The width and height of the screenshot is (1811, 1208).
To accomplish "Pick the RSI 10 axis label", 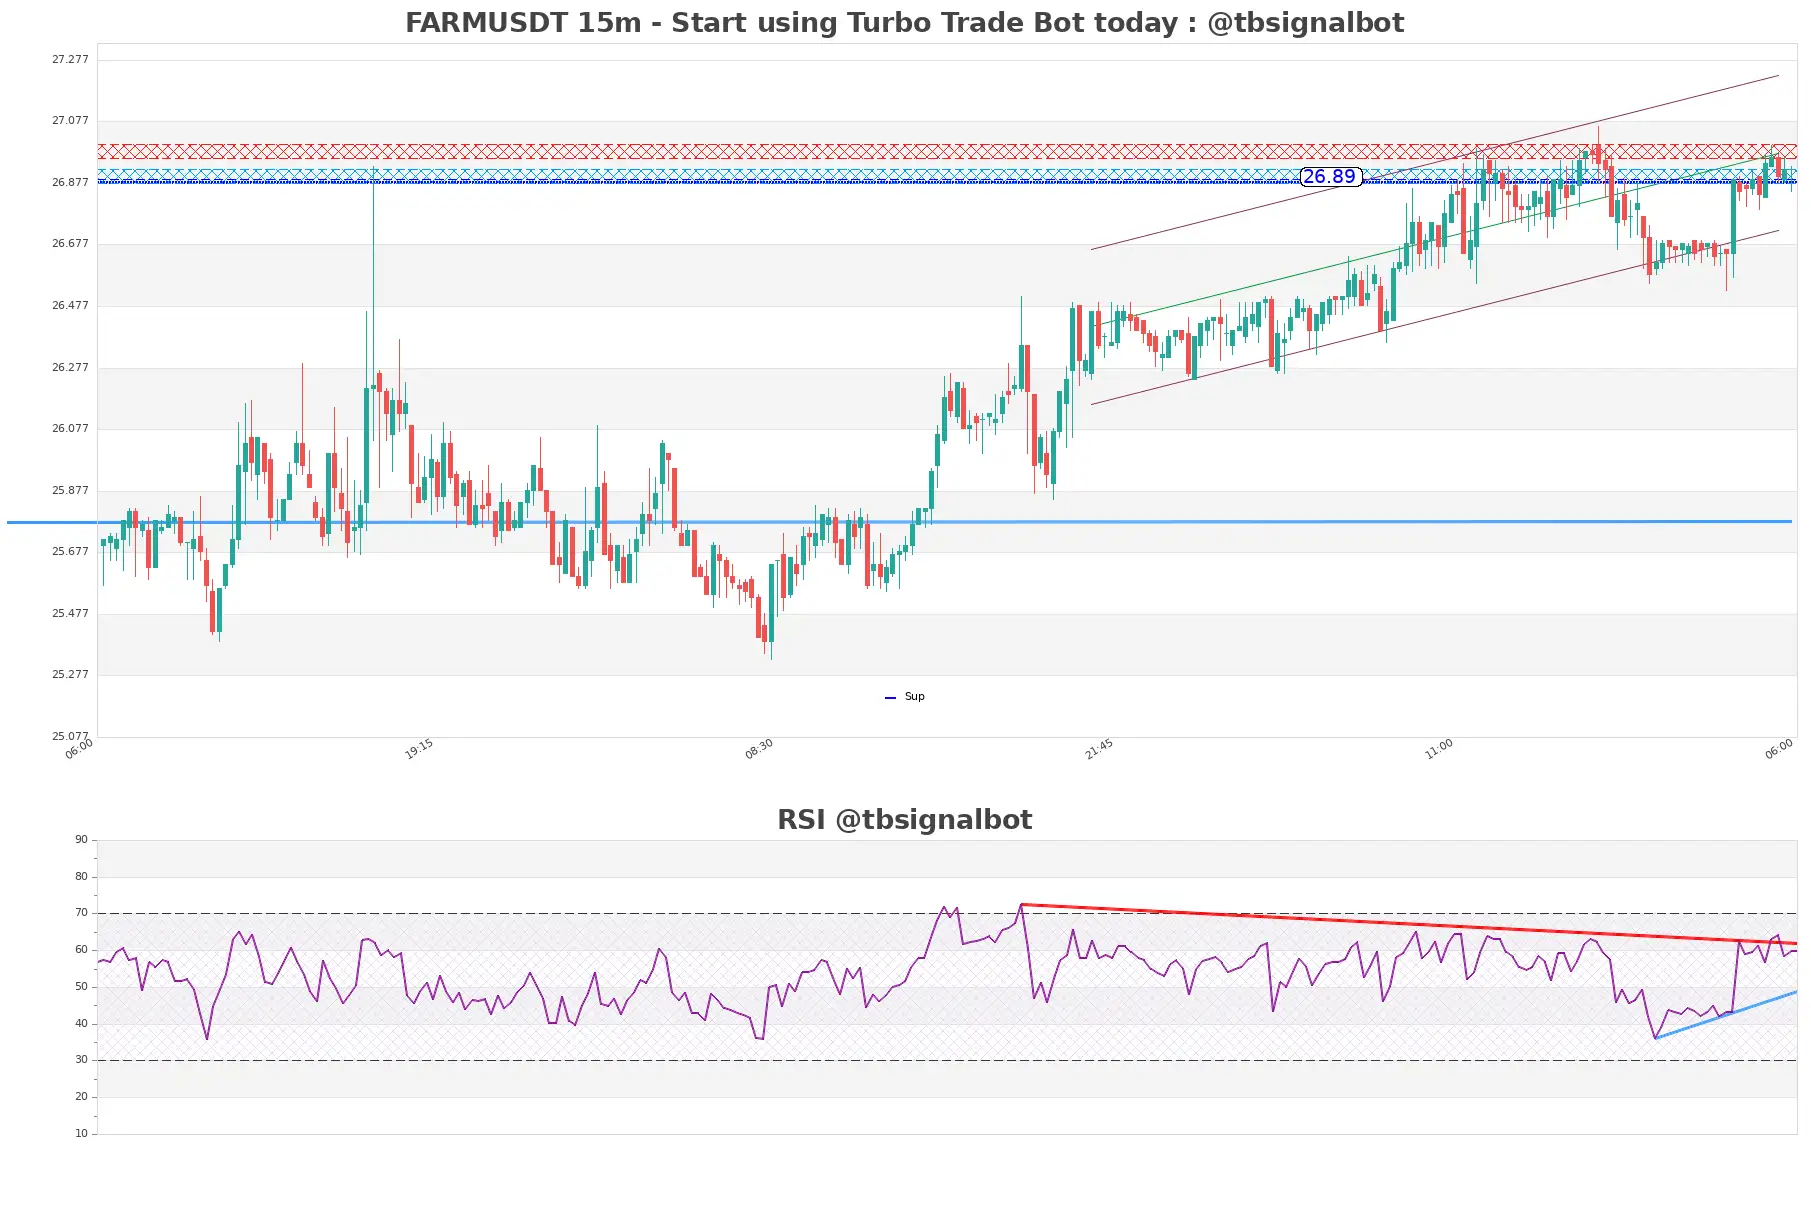I will pos(82,1134).
